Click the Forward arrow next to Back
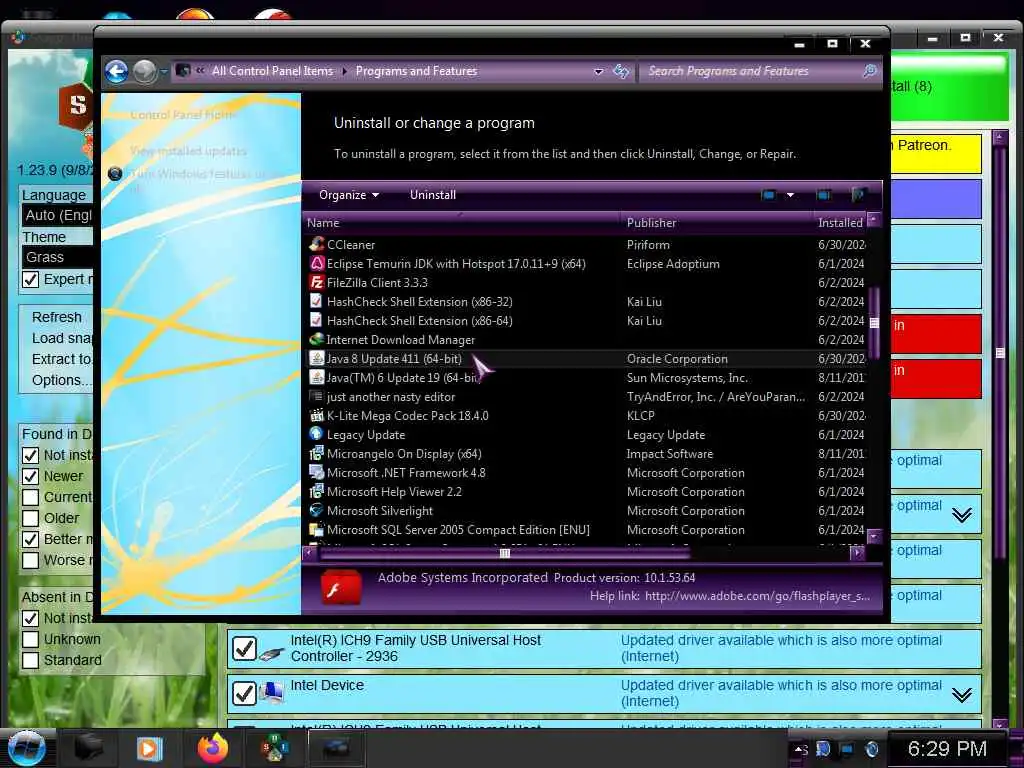This screenshot has height=768, width=1024. pyautogui.click(x=144, y=71)
